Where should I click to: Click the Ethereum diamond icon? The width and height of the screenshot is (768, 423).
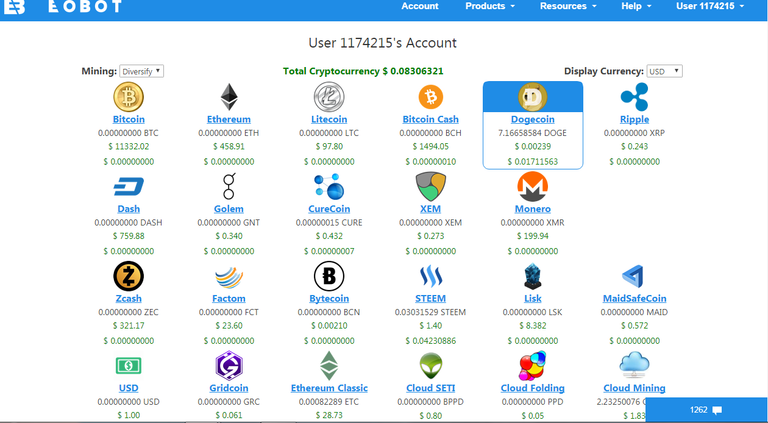[x=229, y=97]
